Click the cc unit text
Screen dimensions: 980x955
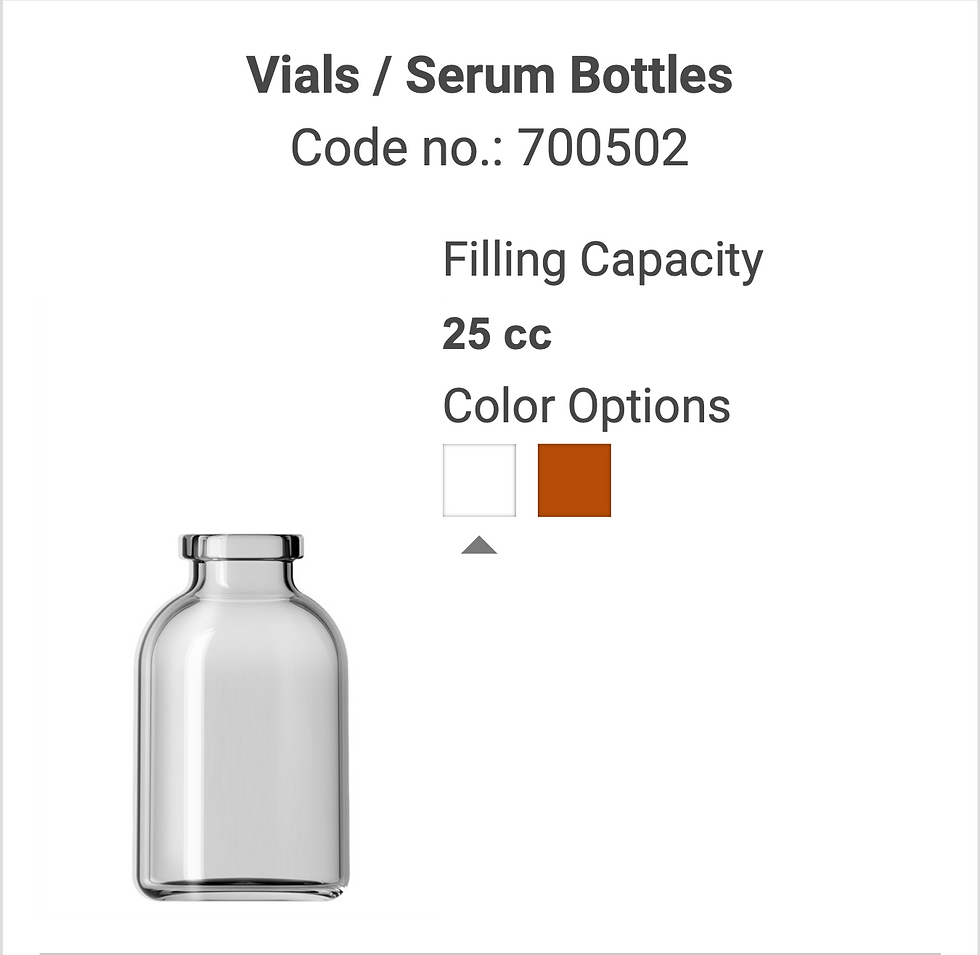point(527,335)
